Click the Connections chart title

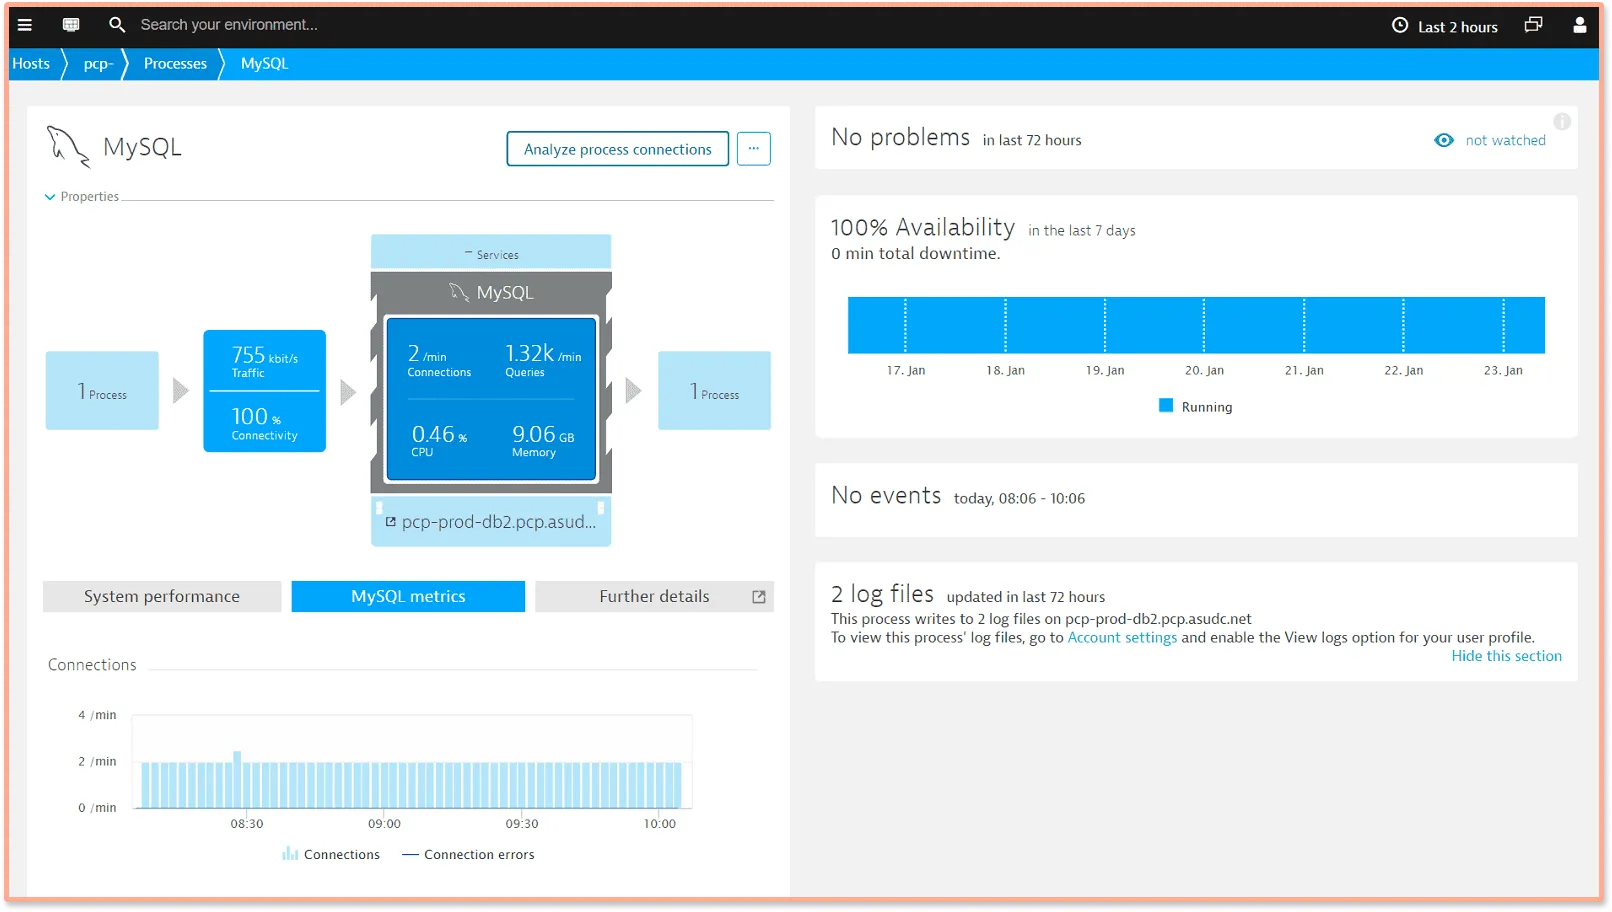(92, 665)
